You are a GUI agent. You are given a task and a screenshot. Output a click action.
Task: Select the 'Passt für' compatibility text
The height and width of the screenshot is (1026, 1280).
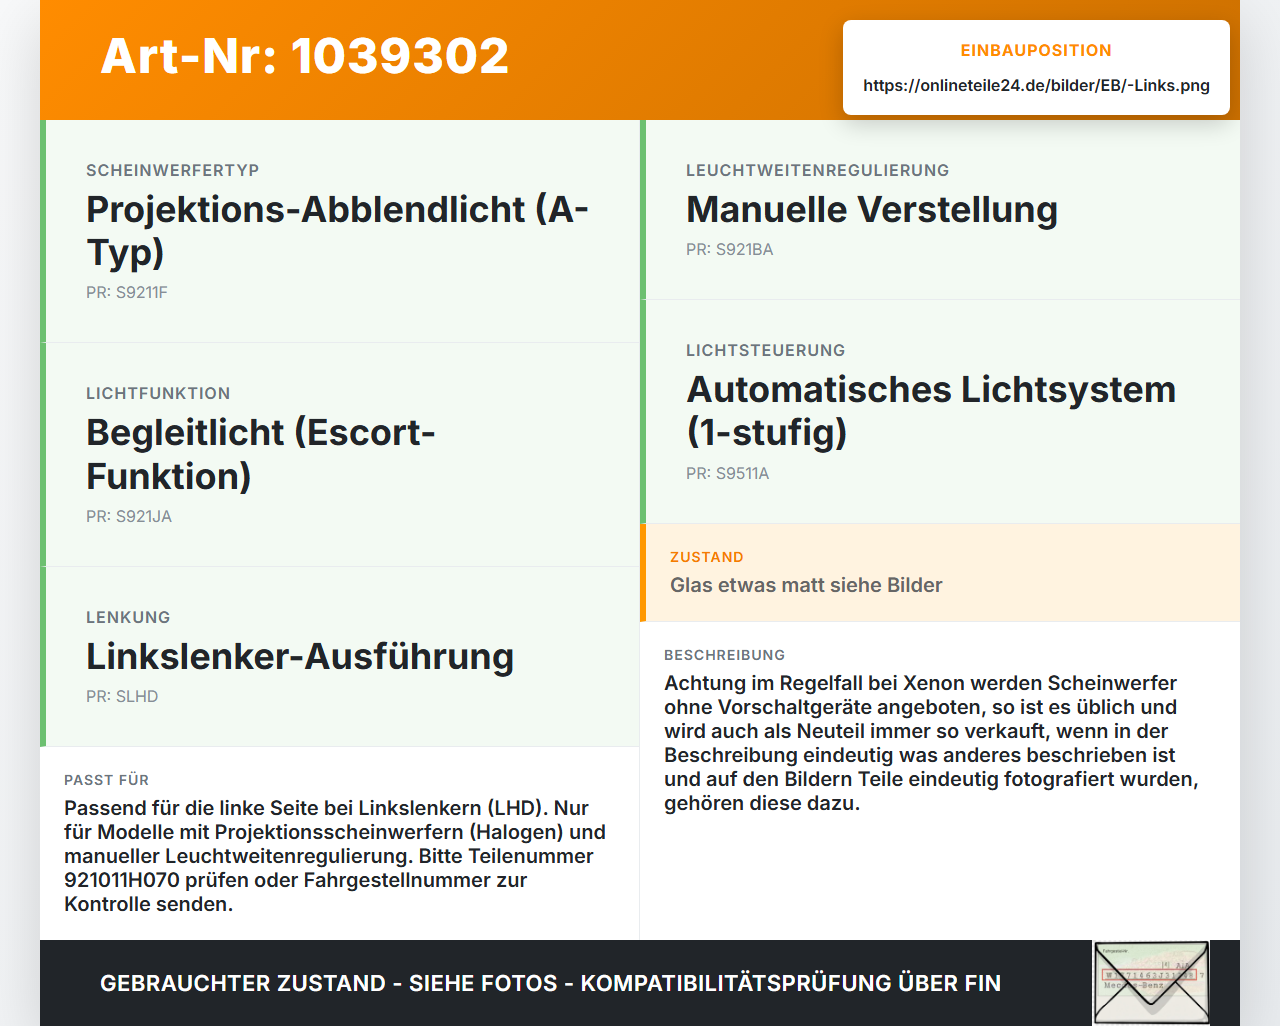335,856
